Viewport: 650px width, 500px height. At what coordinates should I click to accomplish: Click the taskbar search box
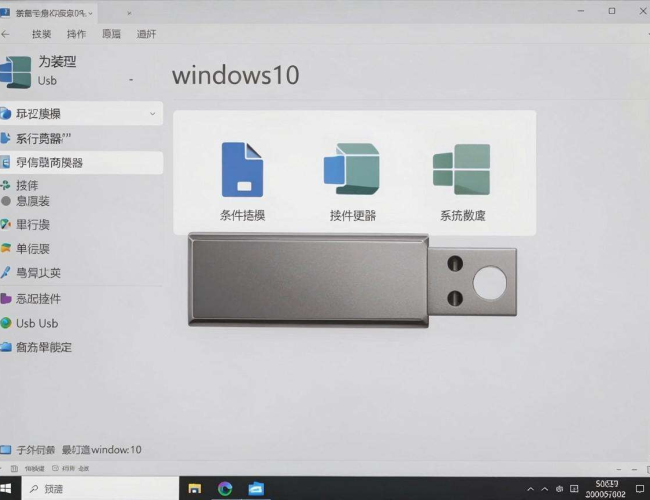(100, 489)
